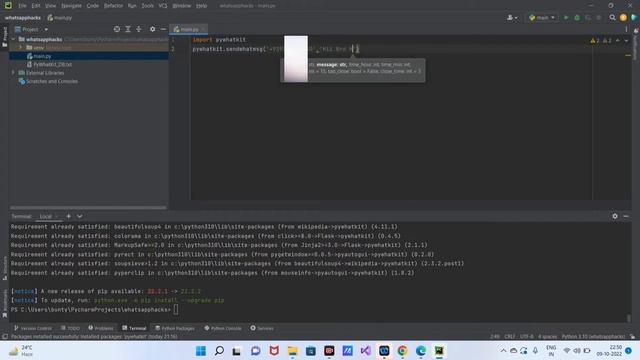Click the Debug bug icon
The width and height of the screenshot is (640, 360).
(x=577, y=18)
